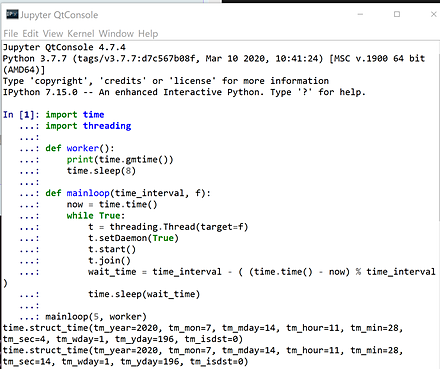This screenshot has height=369, width=440.
Task: Click the 'now = time.time()' line
Action: click(112, 205)
